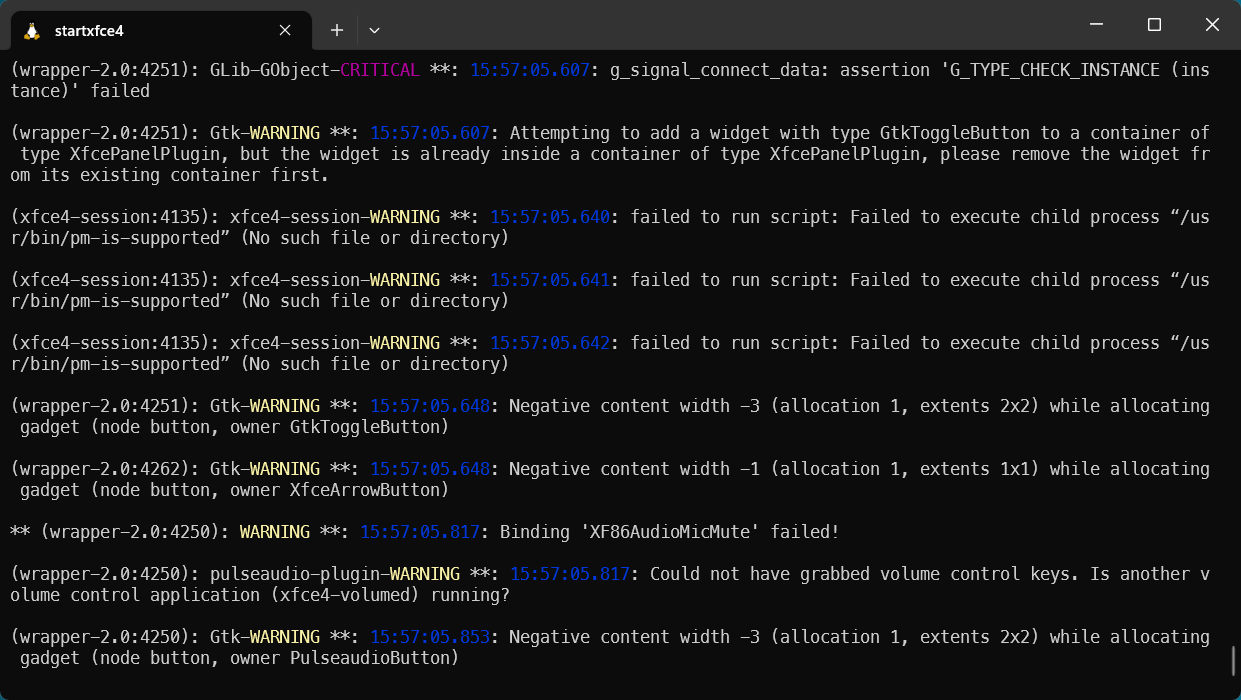Image resolution: width=1241 pixels, height=700 pixels.
Task: Click the magenta CRITICAL word in the output
Action: tap(380, 70)
